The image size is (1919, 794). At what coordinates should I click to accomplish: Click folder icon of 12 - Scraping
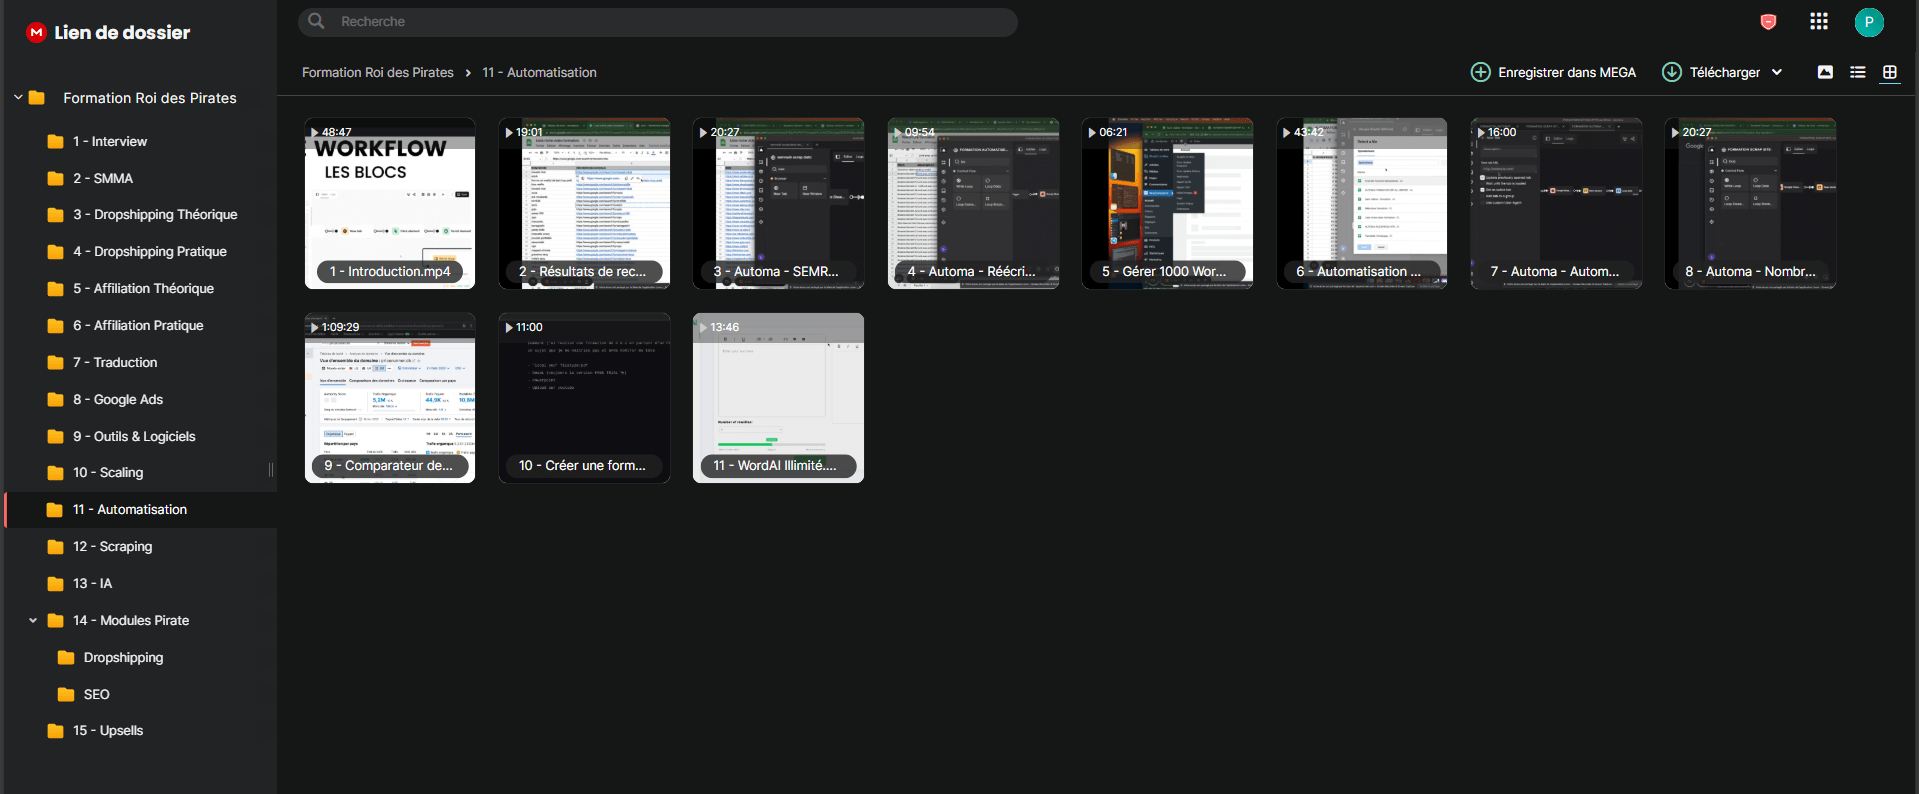(x=56, y=547)
